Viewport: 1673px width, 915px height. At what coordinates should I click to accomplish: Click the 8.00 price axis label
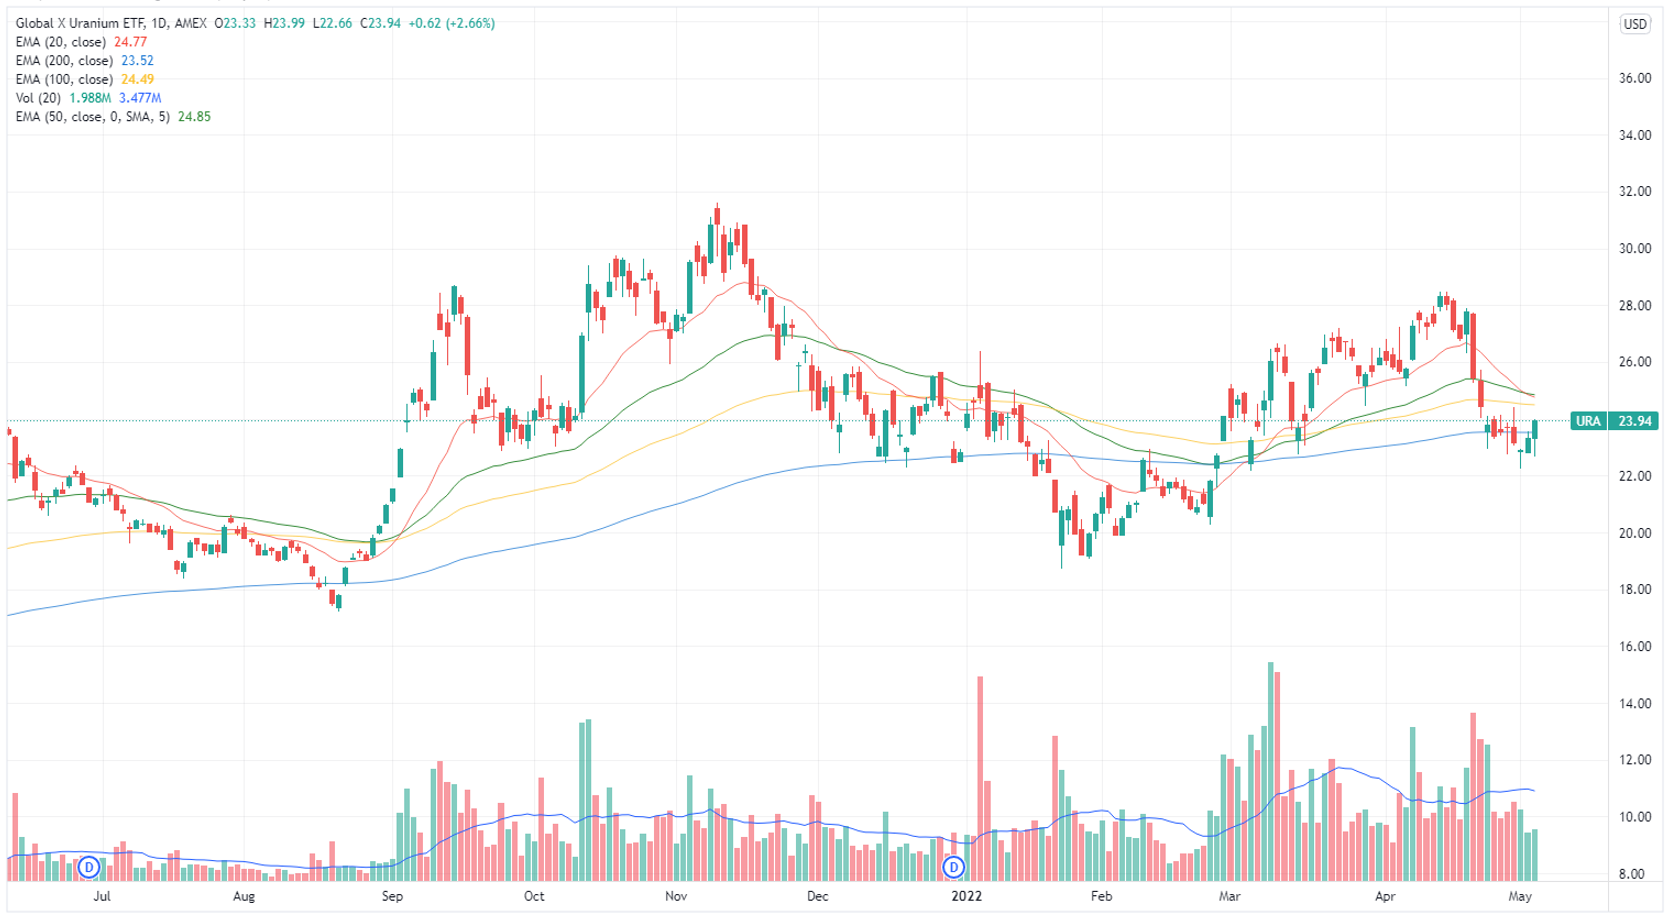1631,874
